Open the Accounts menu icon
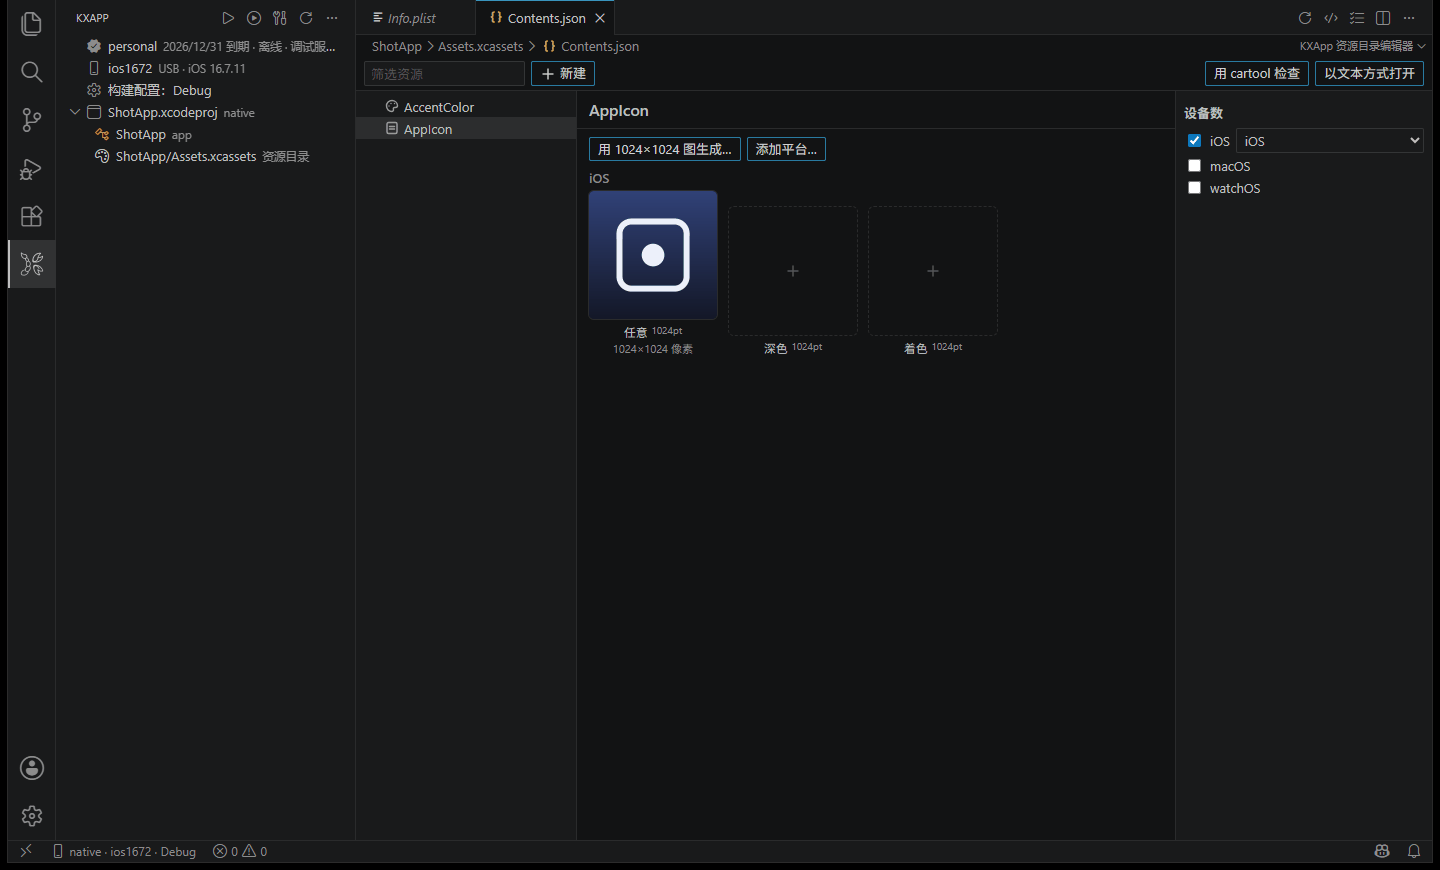The height and width of the screenshot is (870, 1440). click(32, 768)
